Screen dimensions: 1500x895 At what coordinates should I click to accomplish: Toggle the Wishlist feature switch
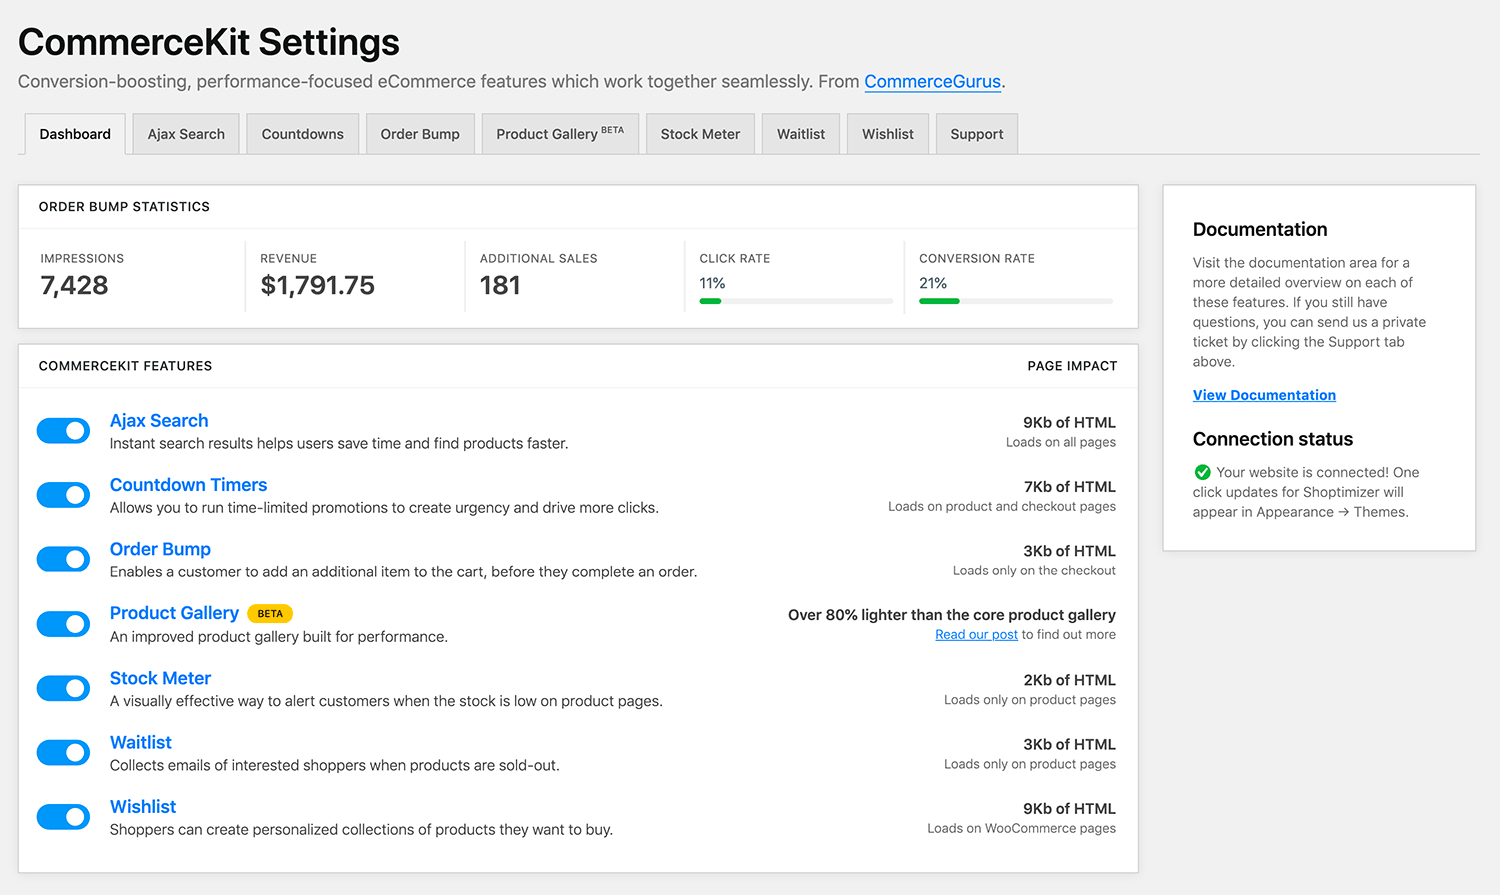pos(63,817)
